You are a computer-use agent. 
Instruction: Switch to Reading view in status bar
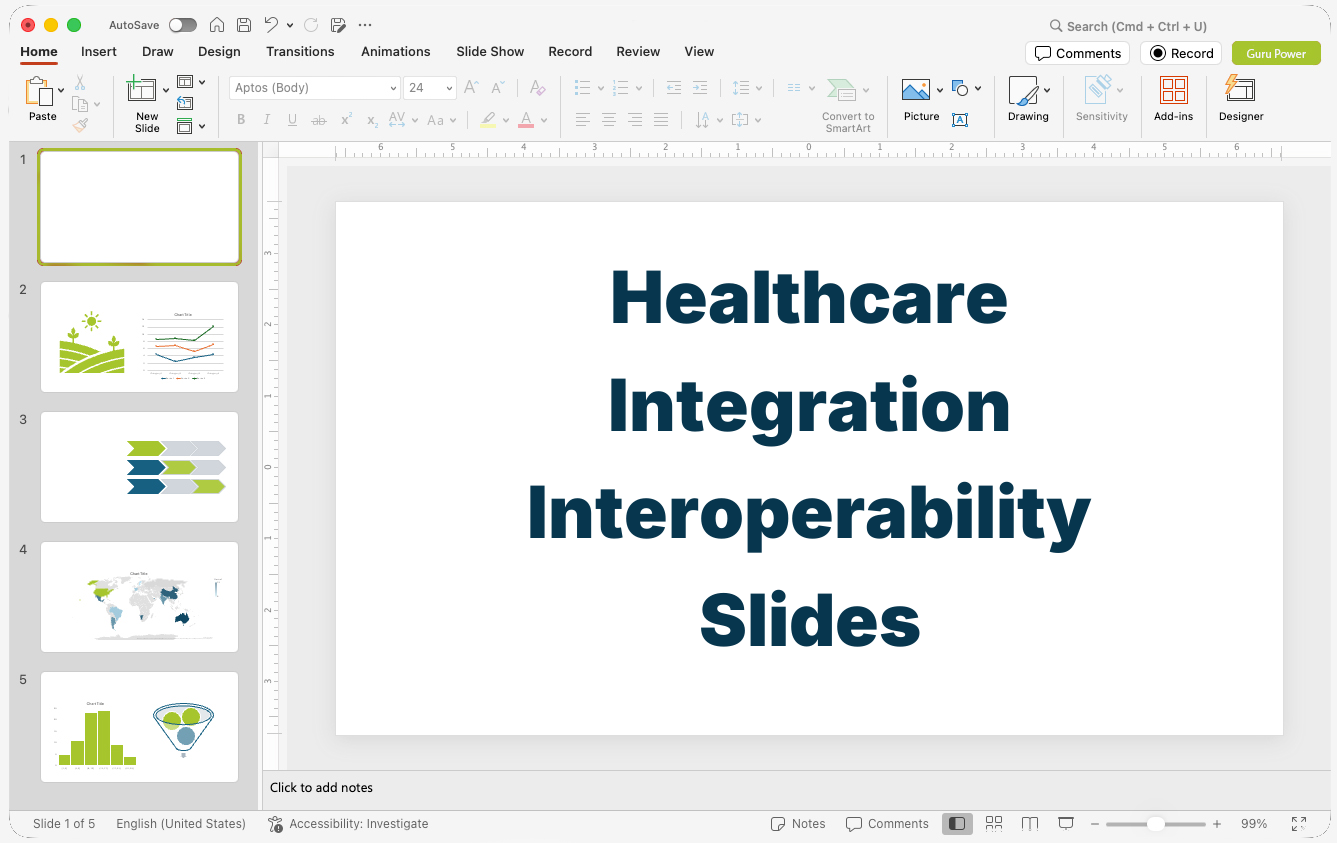coord(1030,824)
